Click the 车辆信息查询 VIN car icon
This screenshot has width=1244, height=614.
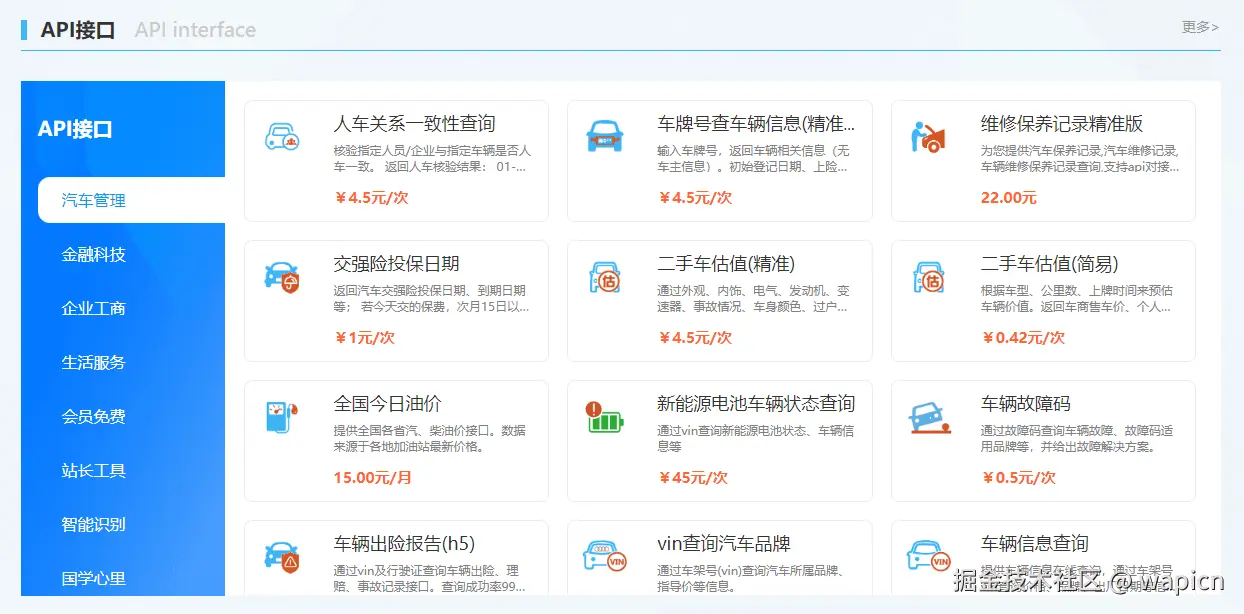pos(928,558)
